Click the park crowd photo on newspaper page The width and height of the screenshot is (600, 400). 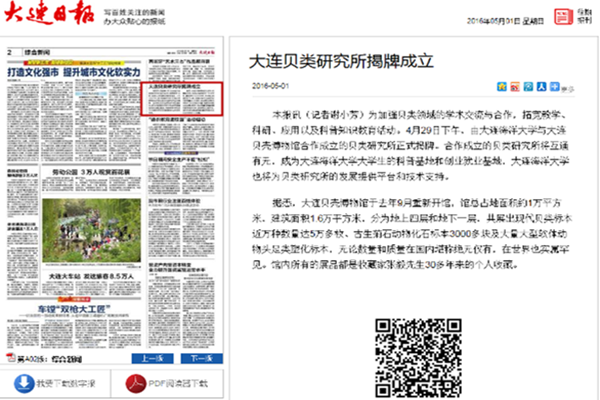click(x=91, y=230)
